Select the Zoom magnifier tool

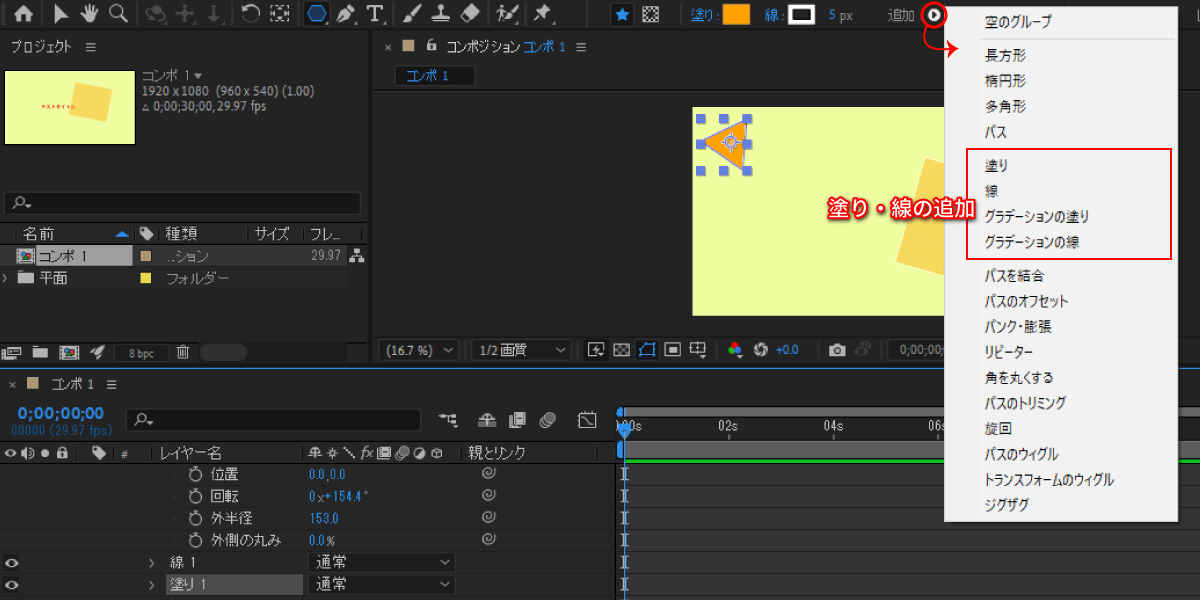119,14
